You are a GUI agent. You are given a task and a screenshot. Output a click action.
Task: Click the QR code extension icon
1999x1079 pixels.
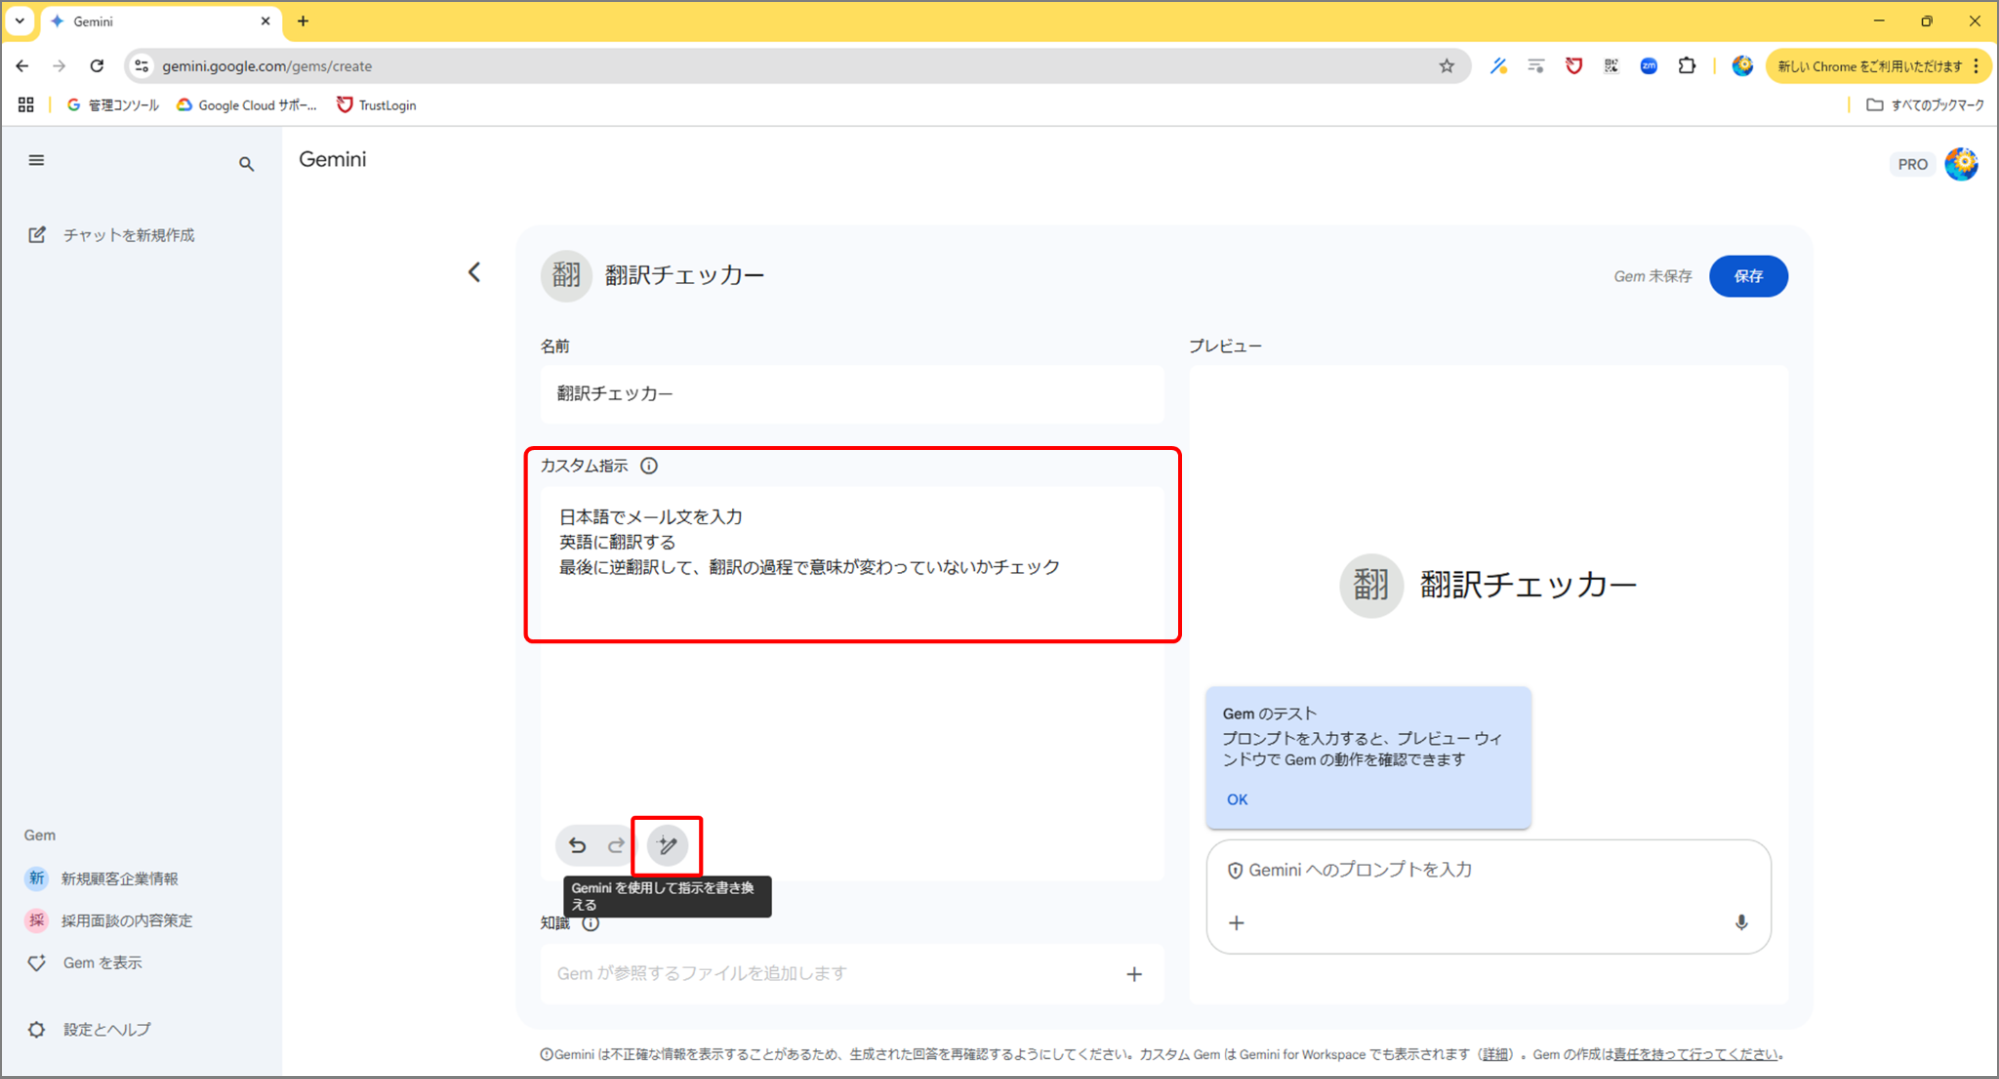[x=1611, y=66]
